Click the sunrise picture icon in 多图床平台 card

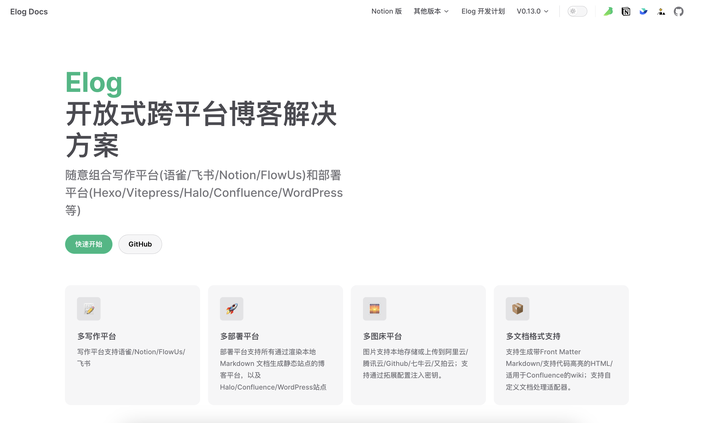pos(374,309)
